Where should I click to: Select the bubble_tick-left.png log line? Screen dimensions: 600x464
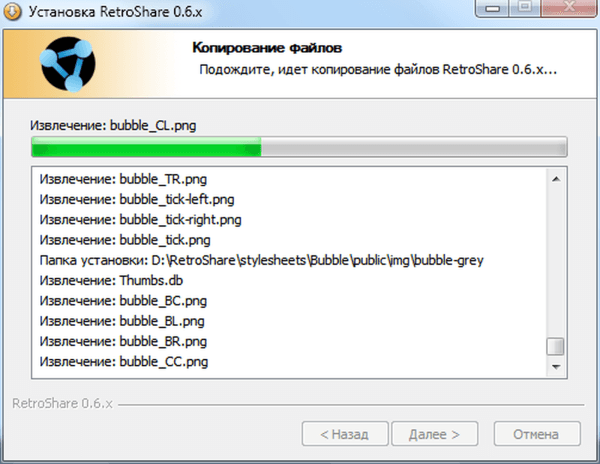point(137,200)
